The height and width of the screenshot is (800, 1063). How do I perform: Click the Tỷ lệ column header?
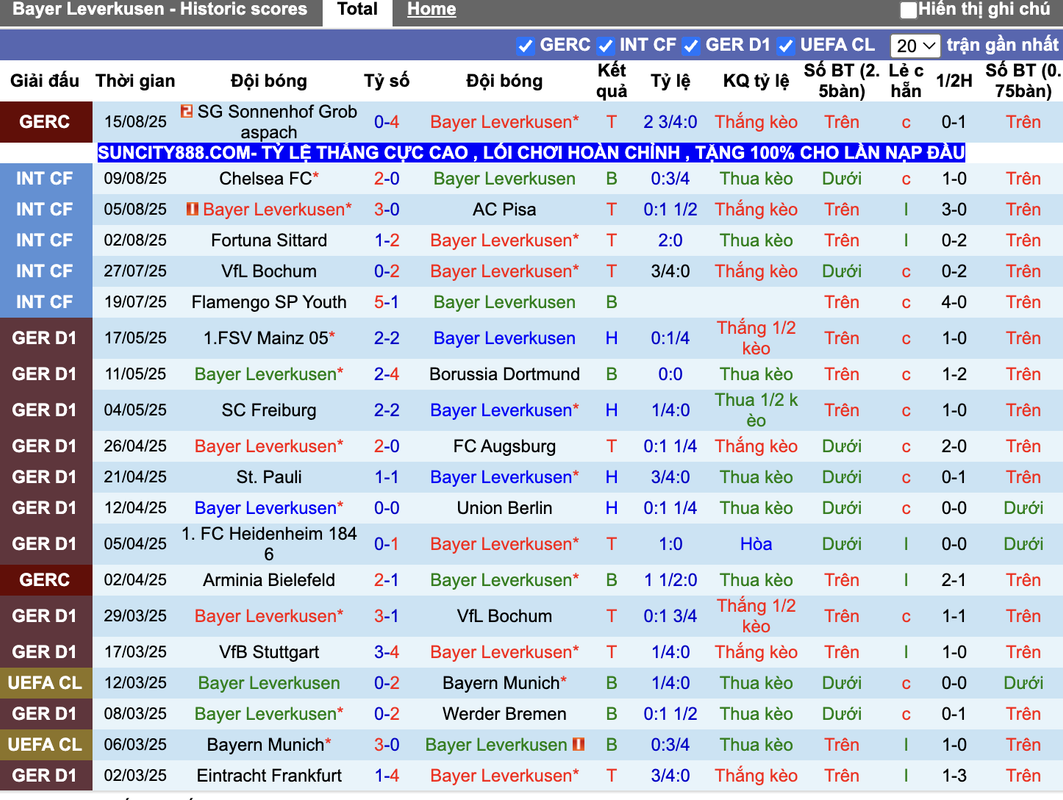[x=670, y=81]
